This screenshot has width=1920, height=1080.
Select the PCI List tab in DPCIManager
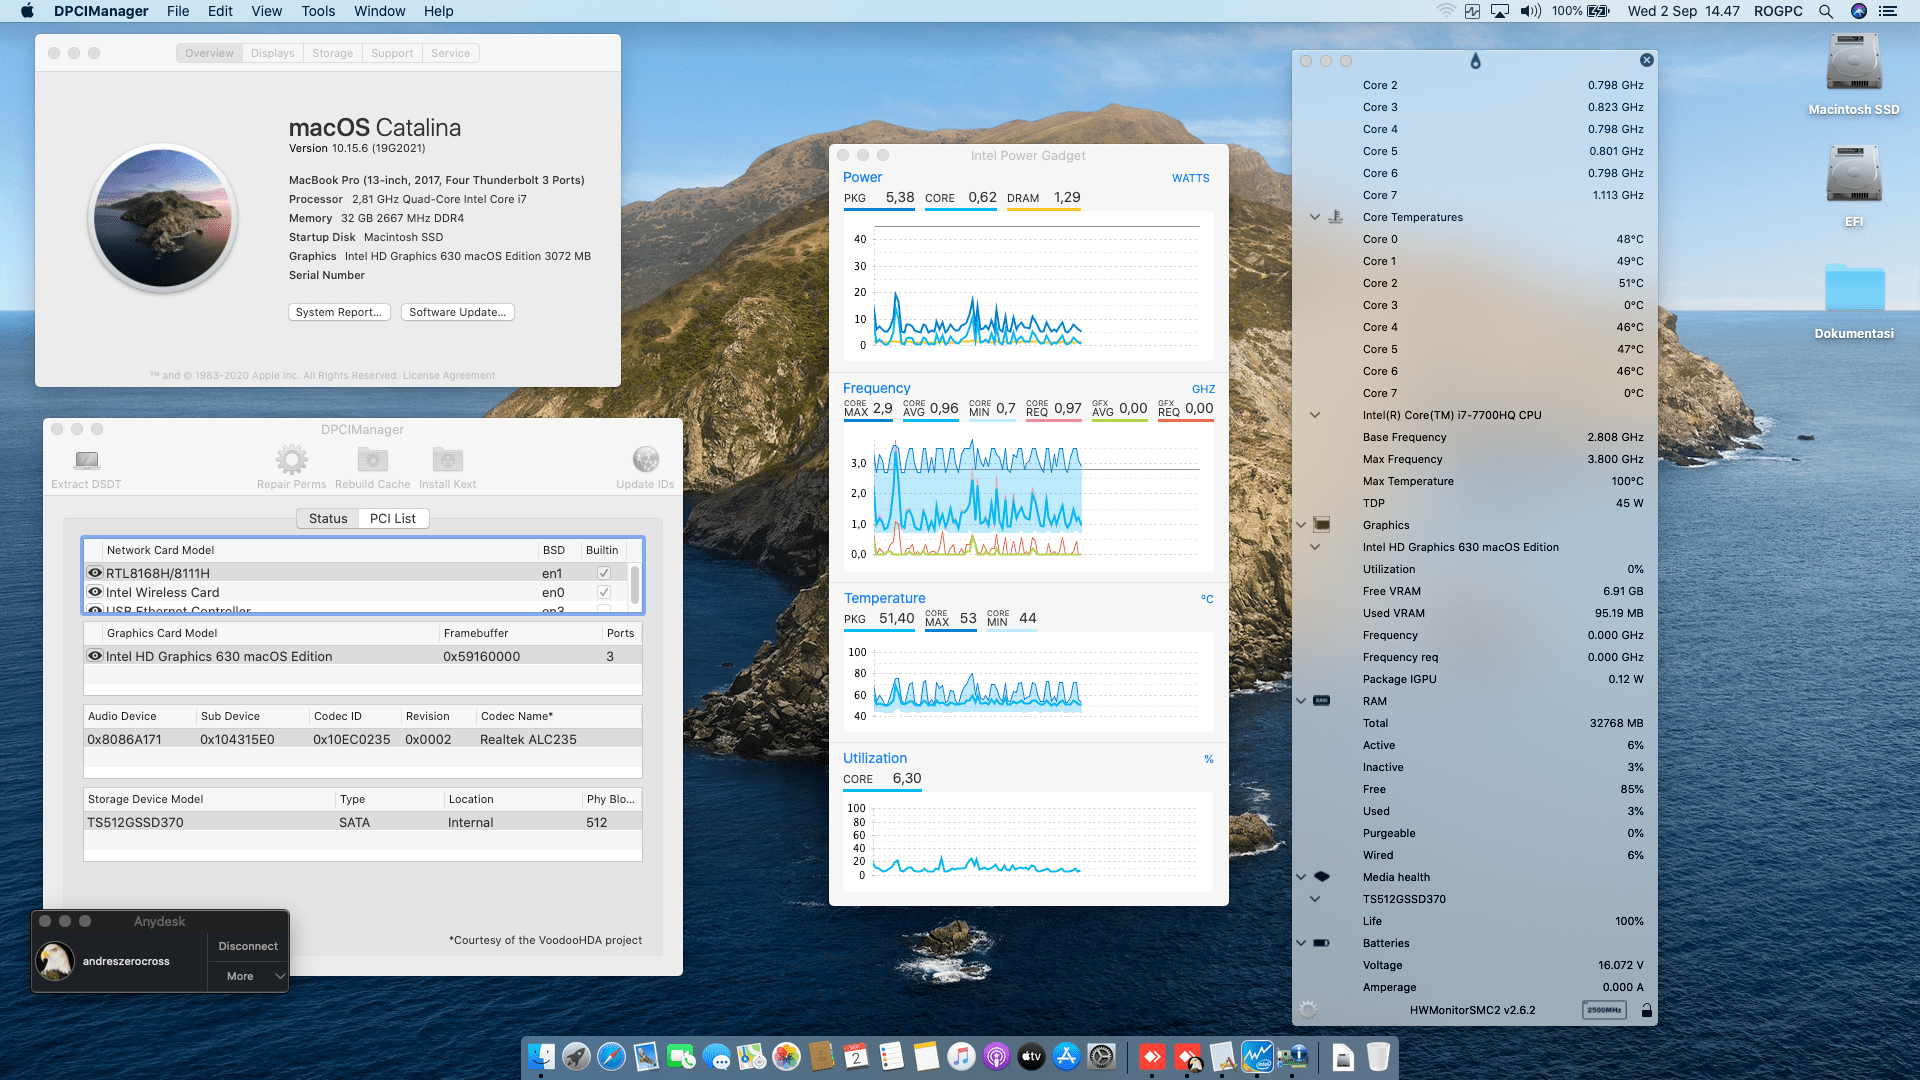point(393,518)
